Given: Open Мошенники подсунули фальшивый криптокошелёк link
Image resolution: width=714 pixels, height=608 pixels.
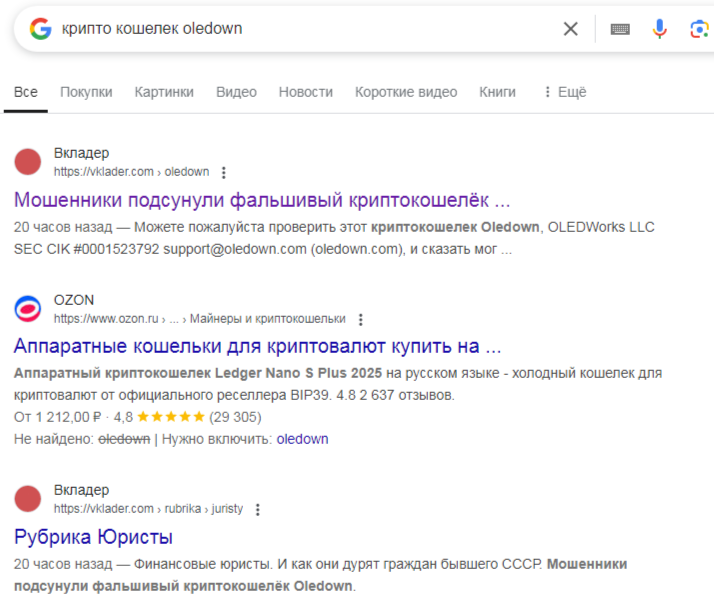Looking at the screenshot, I should (262, 200).
